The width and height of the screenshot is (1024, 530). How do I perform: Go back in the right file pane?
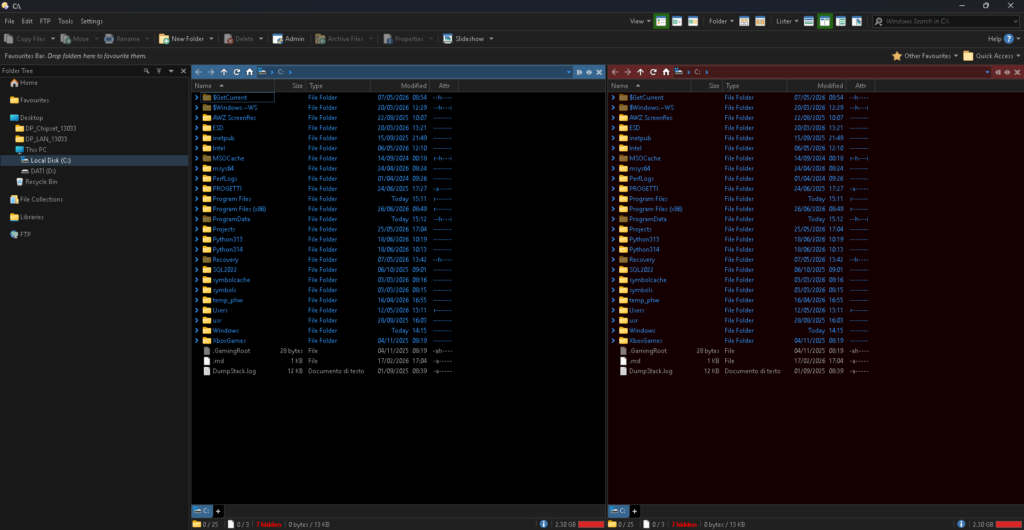pyautogui.click(x=615, y=72)
